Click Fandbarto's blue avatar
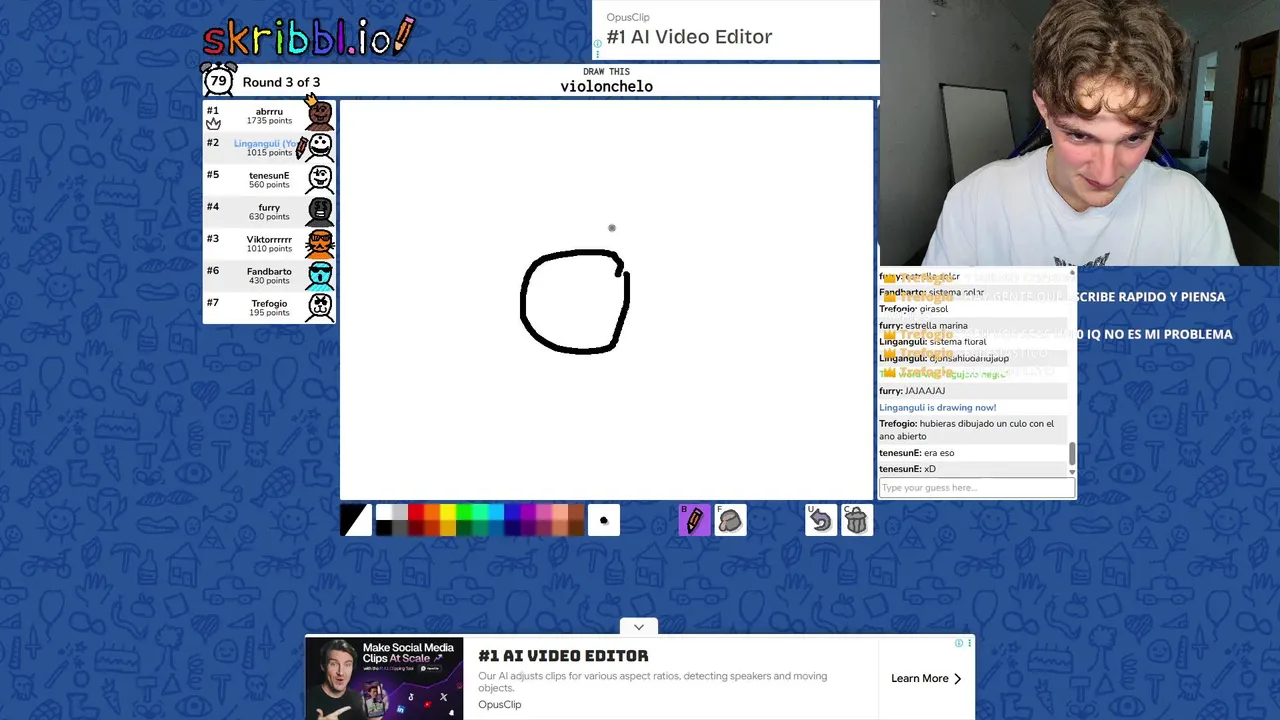This screenshot has height=720, width=1280. click(x=320, y=274)
